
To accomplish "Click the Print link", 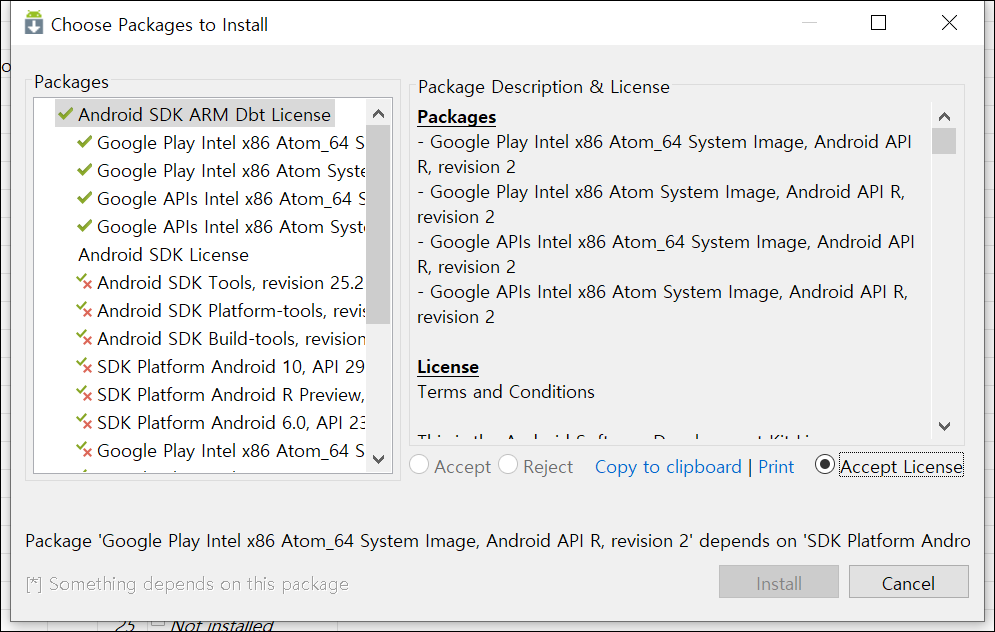I will coord(776,467).
